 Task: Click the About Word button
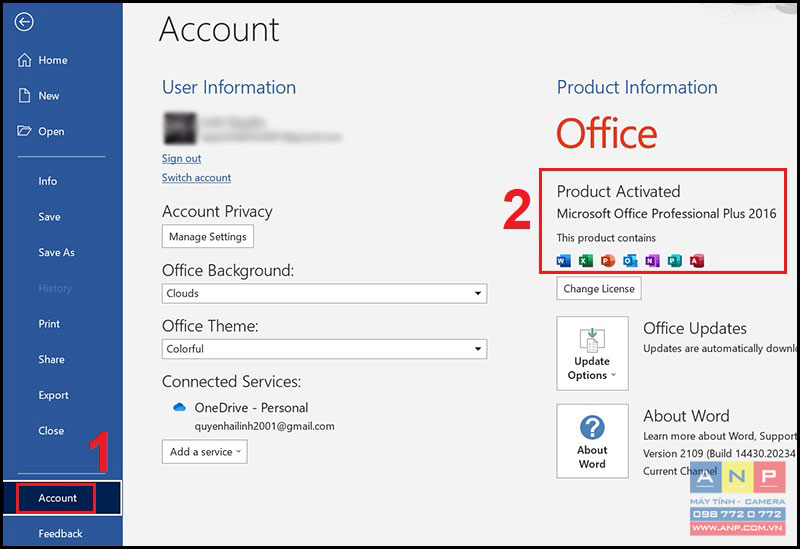(x=592, y=441)
